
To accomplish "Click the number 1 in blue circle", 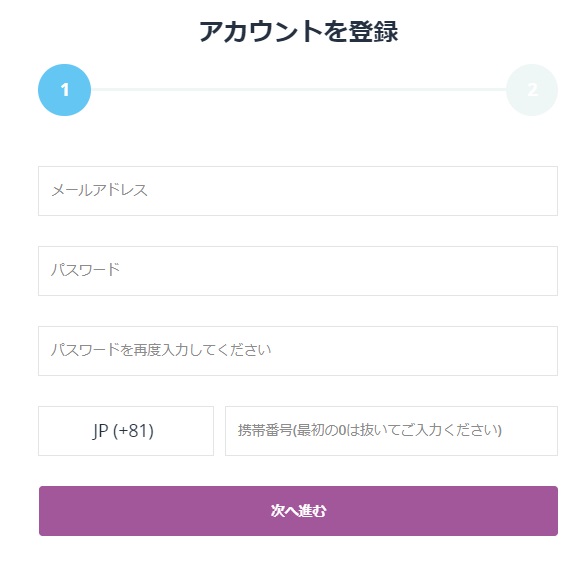I will coord(65,90).
